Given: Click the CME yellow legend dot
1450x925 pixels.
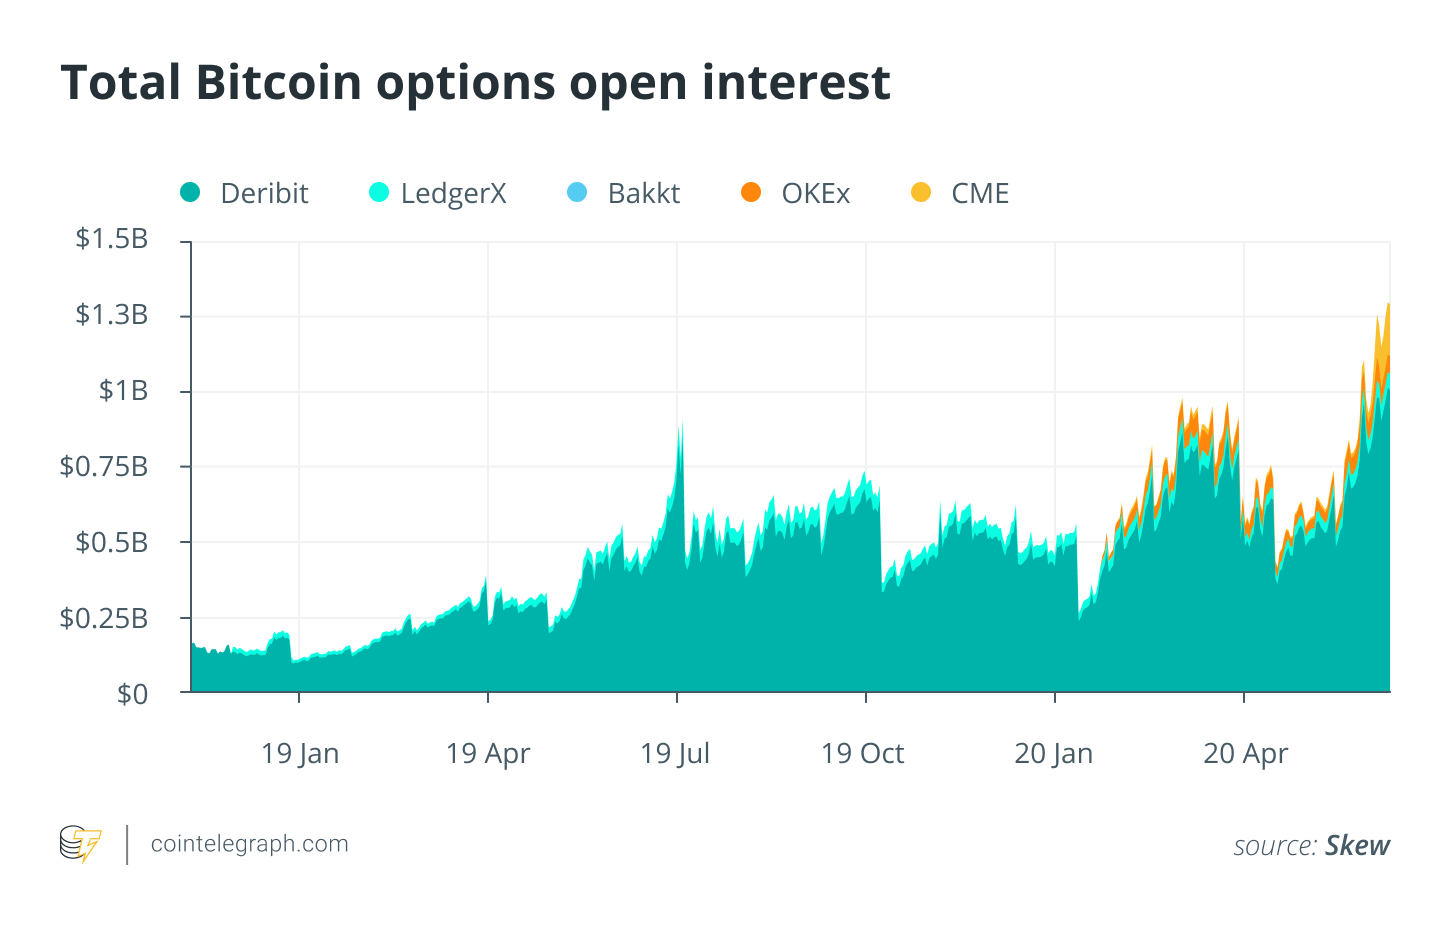Looking at the screenshot, I should pos(921,192).
